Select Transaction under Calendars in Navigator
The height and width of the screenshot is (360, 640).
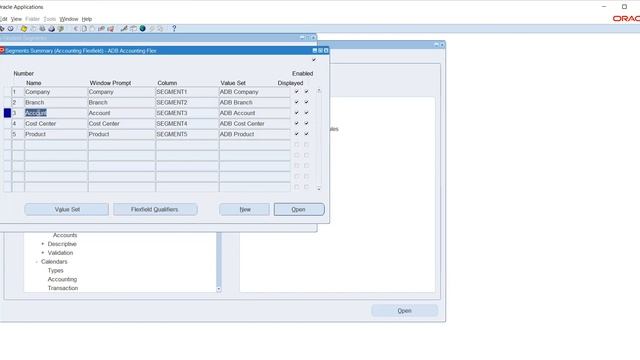tap(62, 288)
